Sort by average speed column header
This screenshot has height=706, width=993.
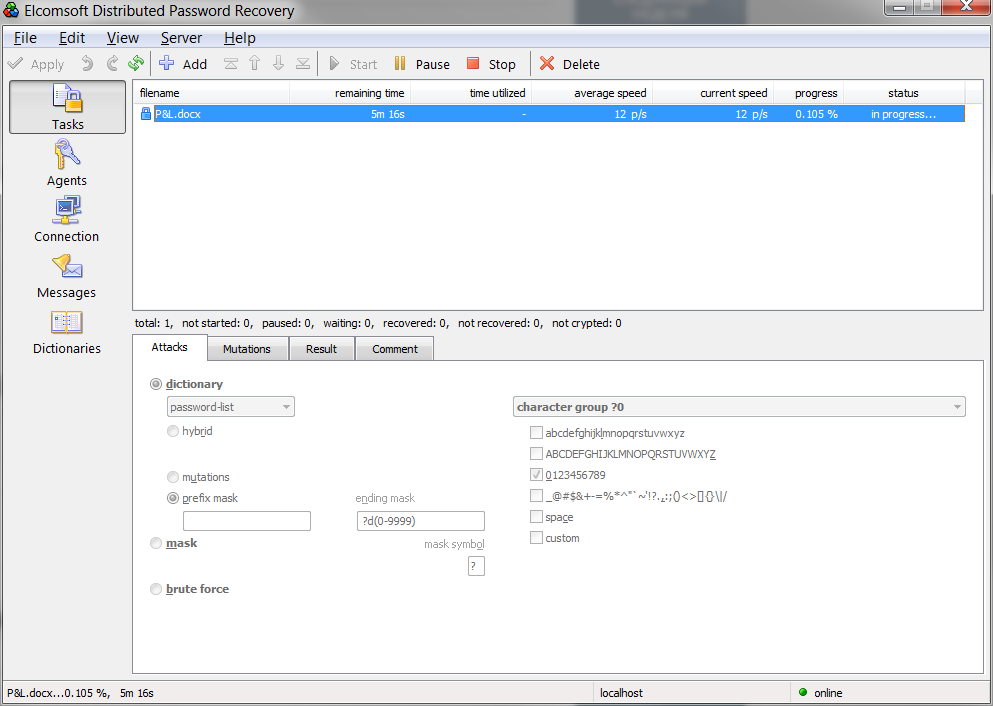[x=592, y=93]
